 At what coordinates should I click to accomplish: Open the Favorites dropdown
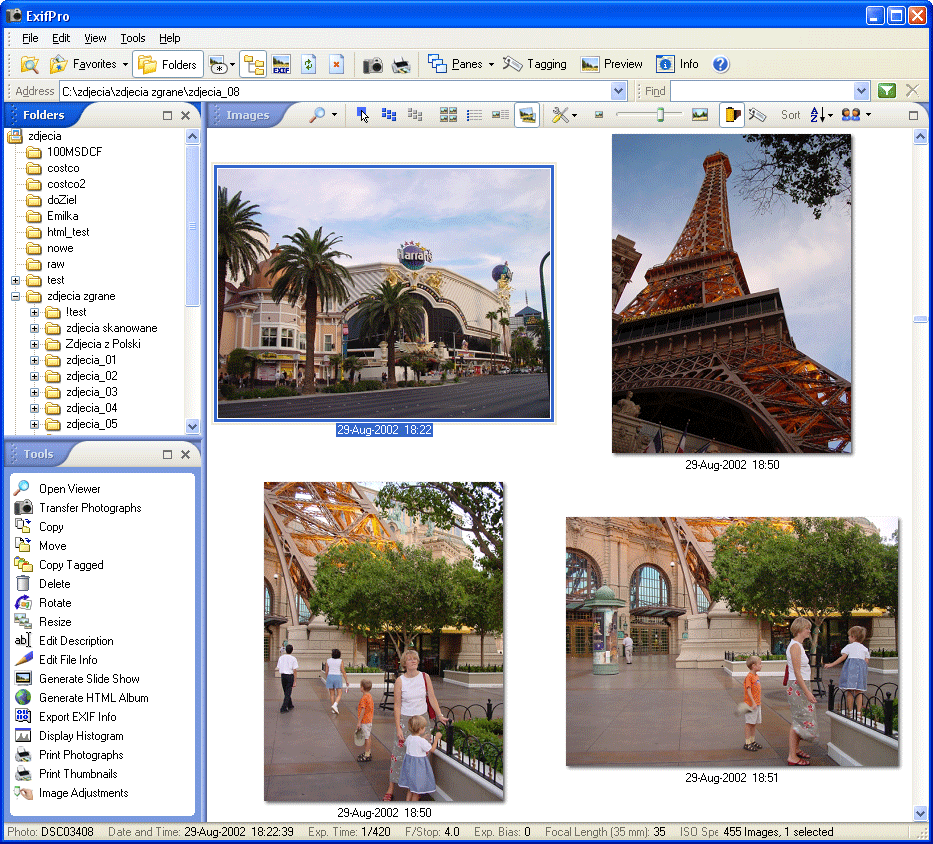point(125,65)
